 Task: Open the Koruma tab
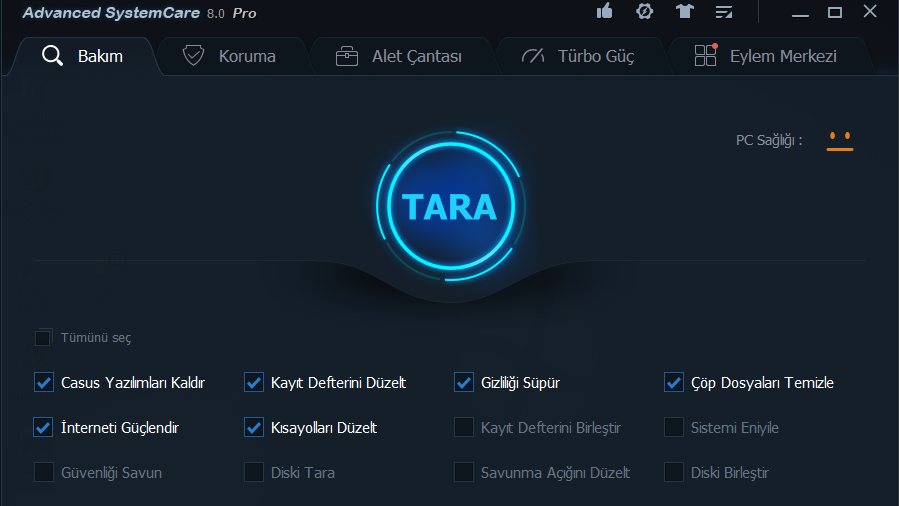coord(229,56)
